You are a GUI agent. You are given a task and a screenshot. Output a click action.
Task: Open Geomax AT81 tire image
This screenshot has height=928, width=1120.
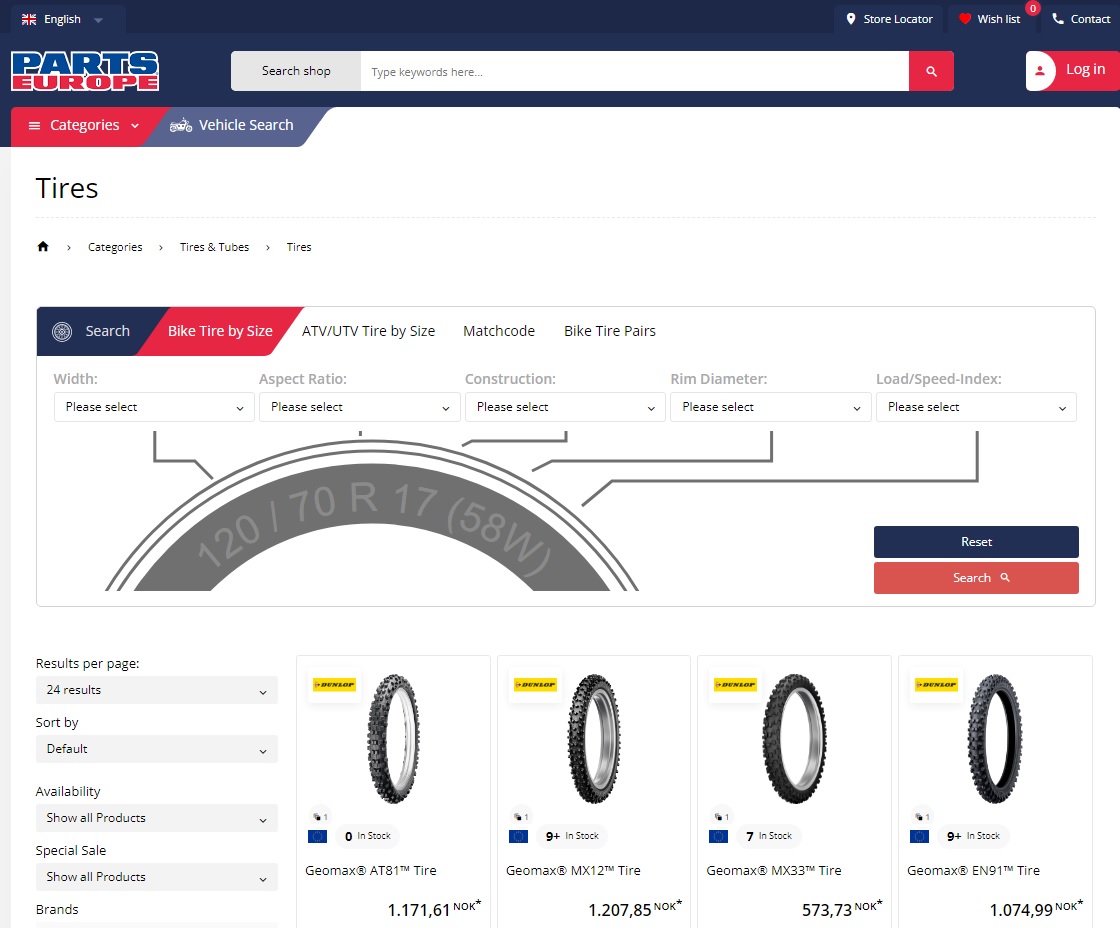pos(394,739)
